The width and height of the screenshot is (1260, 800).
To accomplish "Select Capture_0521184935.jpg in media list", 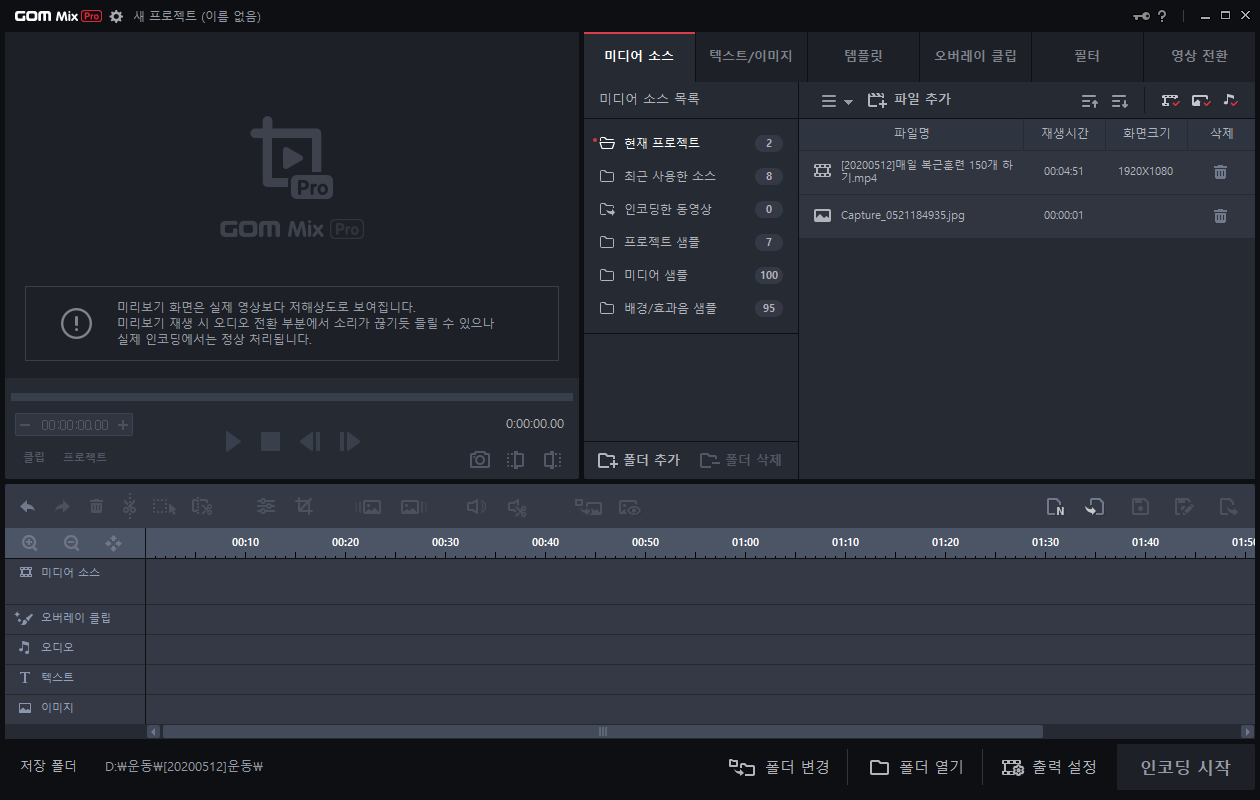I will point(1027,215).
